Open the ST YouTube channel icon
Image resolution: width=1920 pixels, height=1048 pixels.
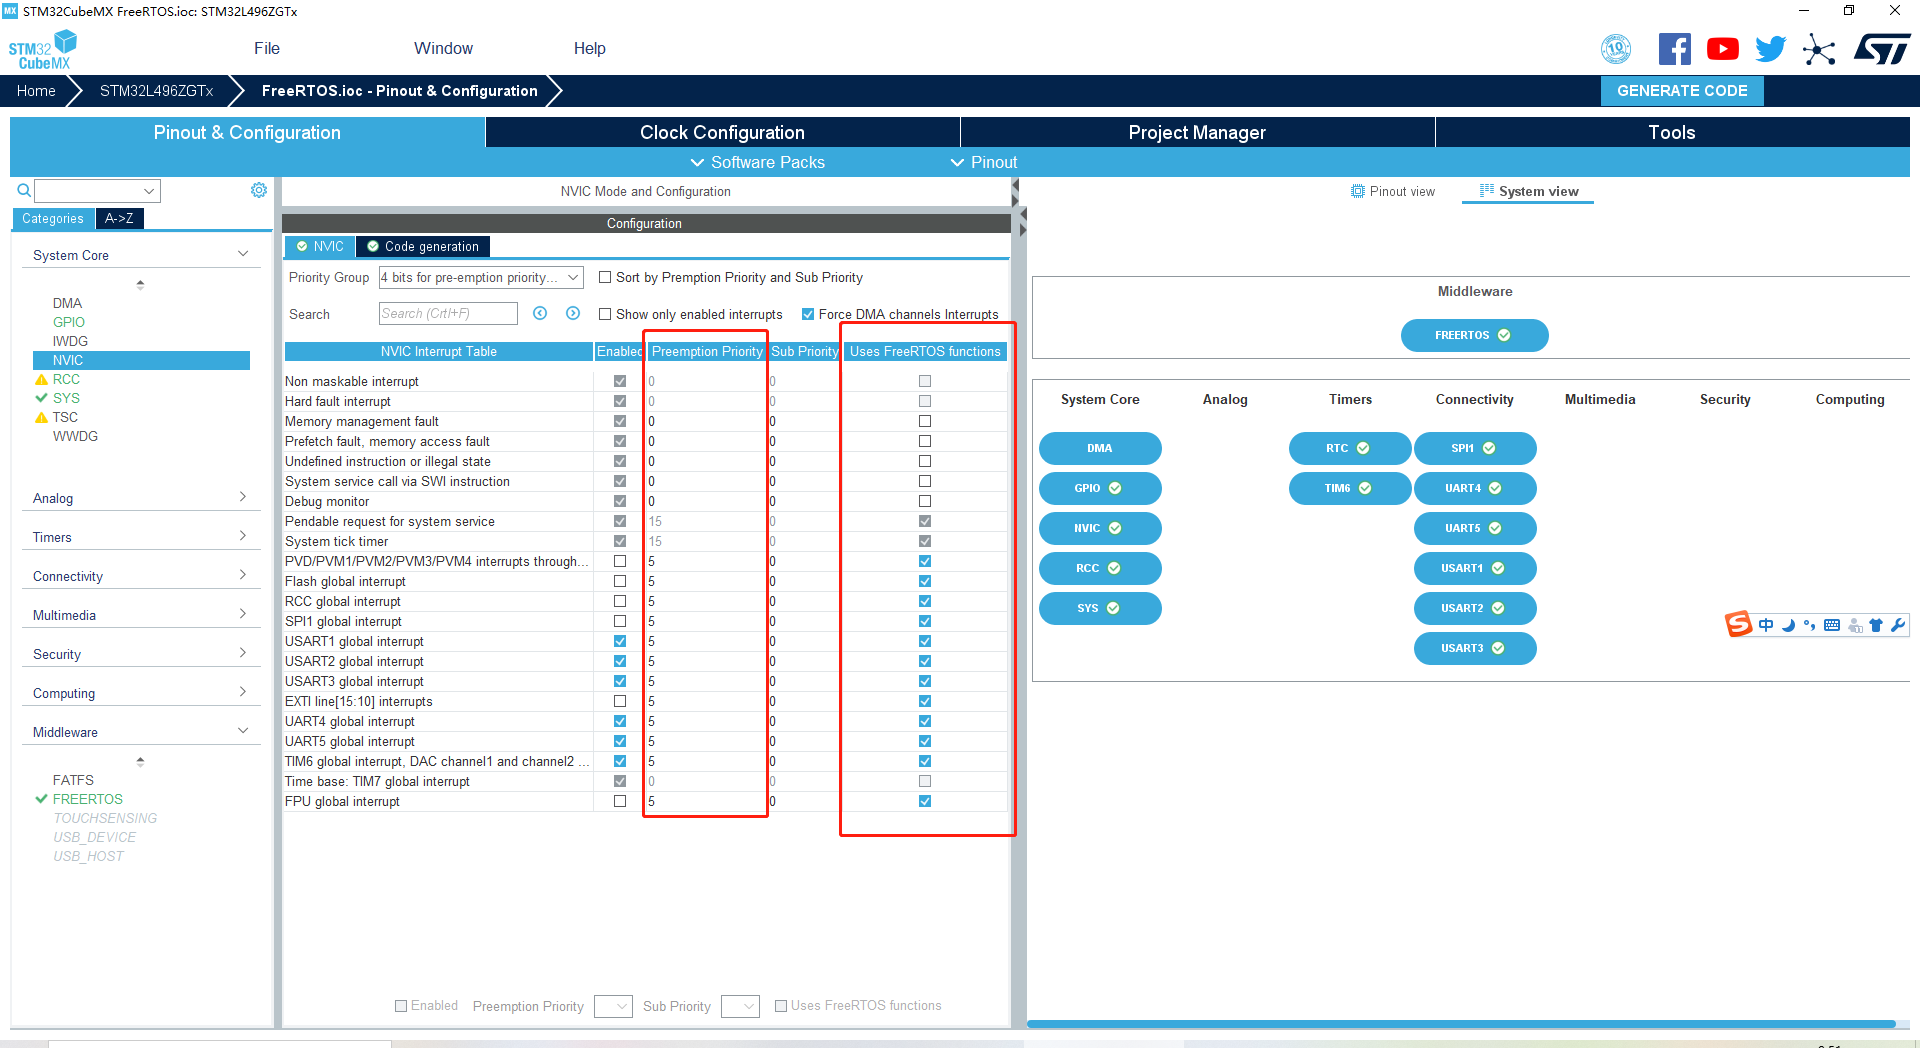[1723, 49]
